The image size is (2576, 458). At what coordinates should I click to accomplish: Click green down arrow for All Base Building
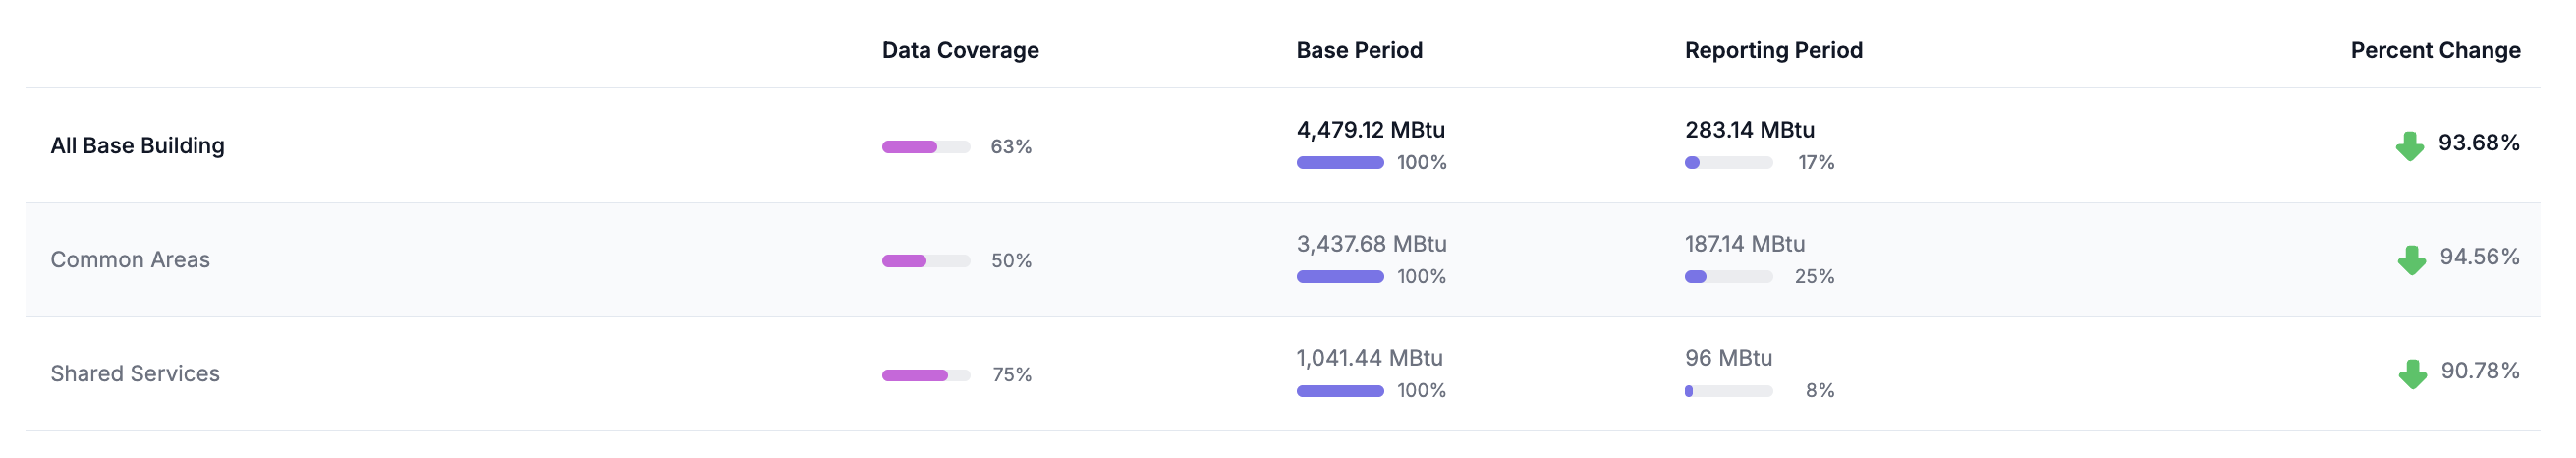click(2409, 146)
